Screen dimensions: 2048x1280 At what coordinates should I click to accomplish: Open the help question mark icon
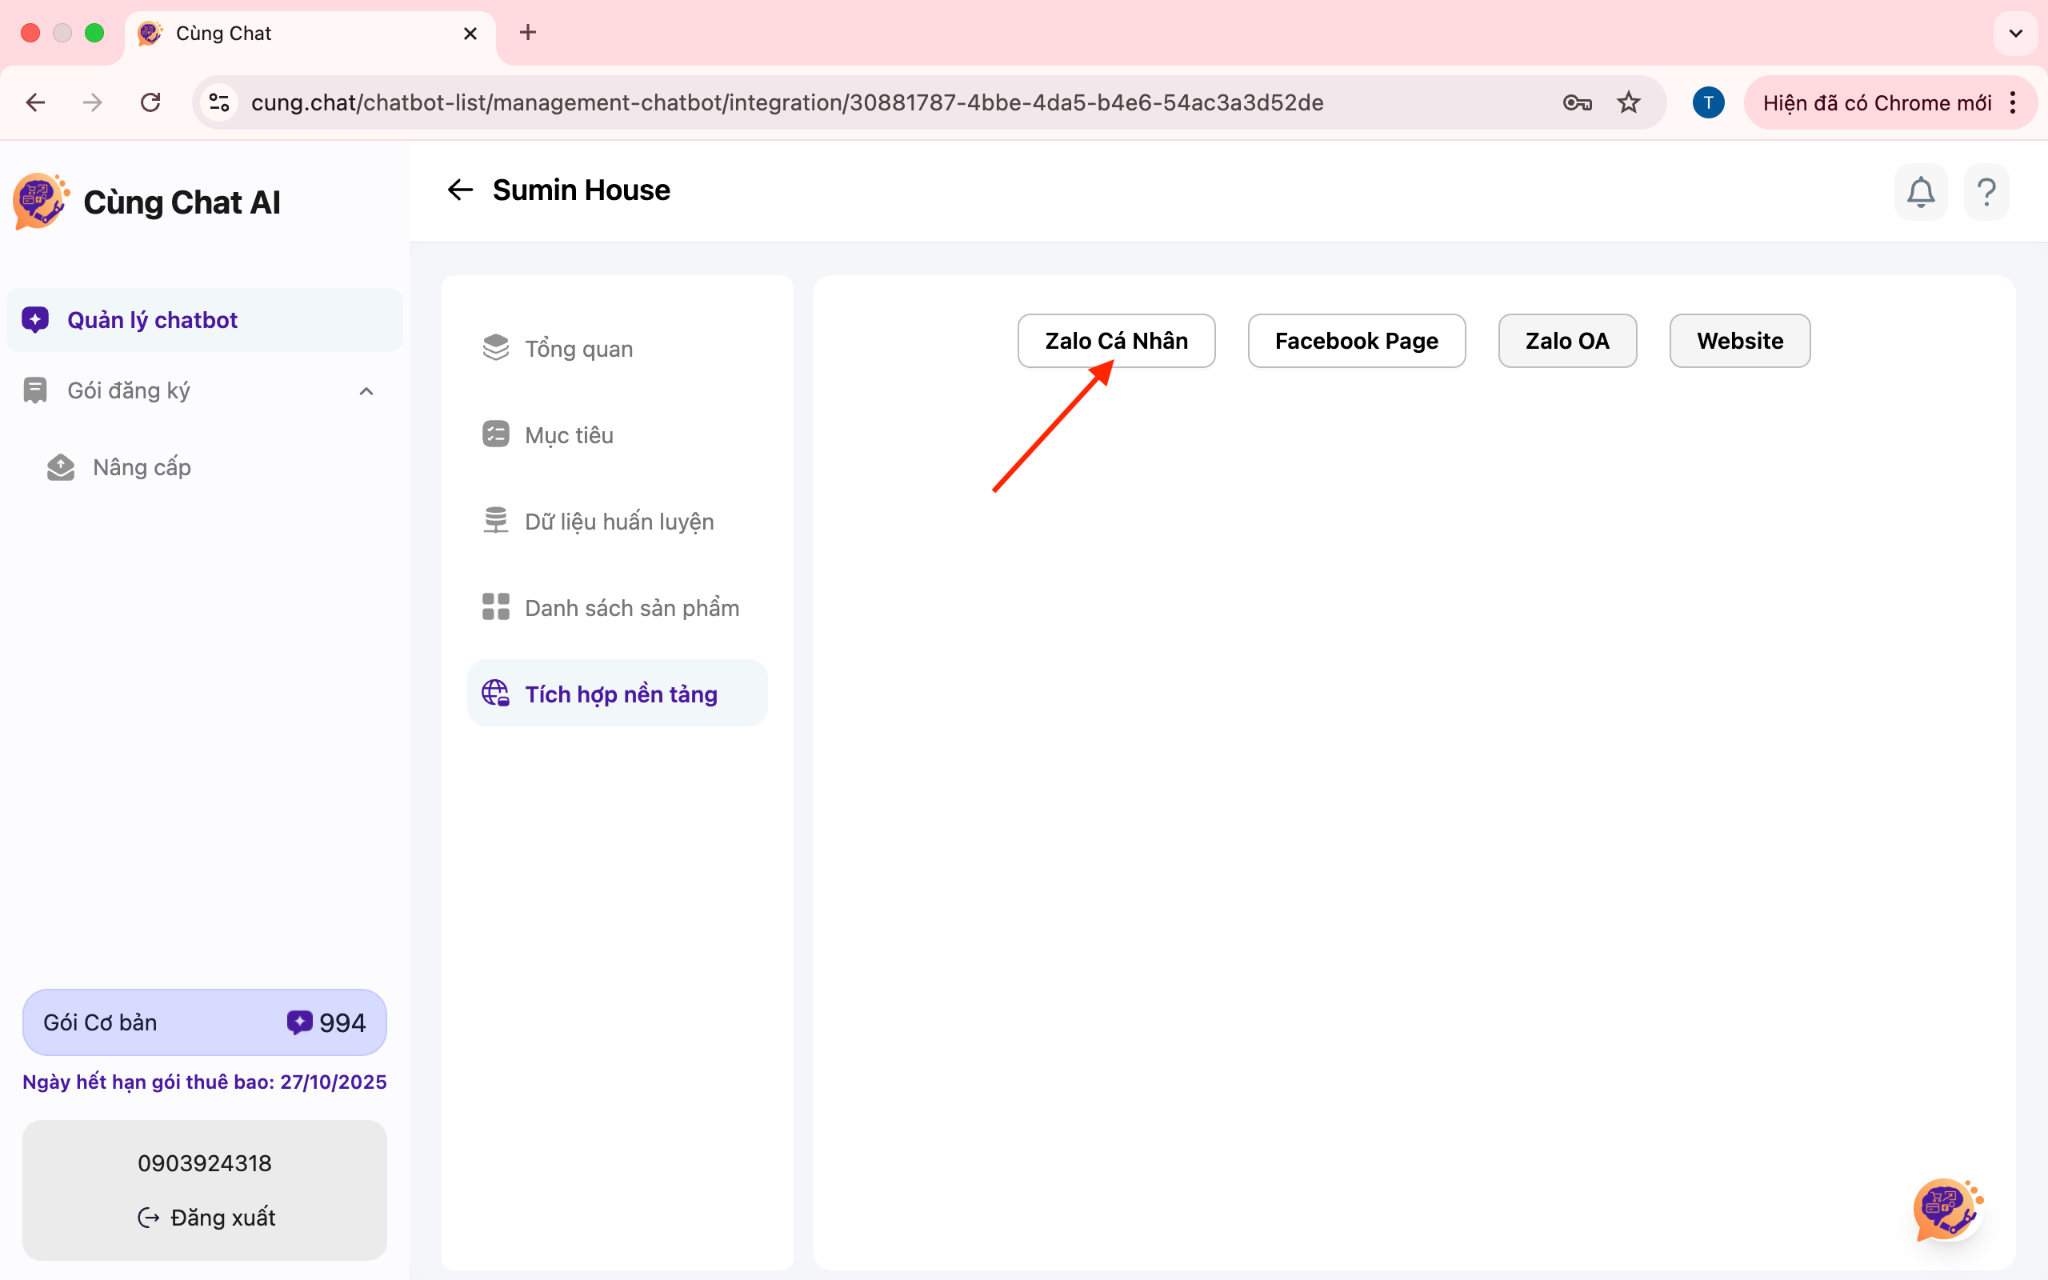1986,191
